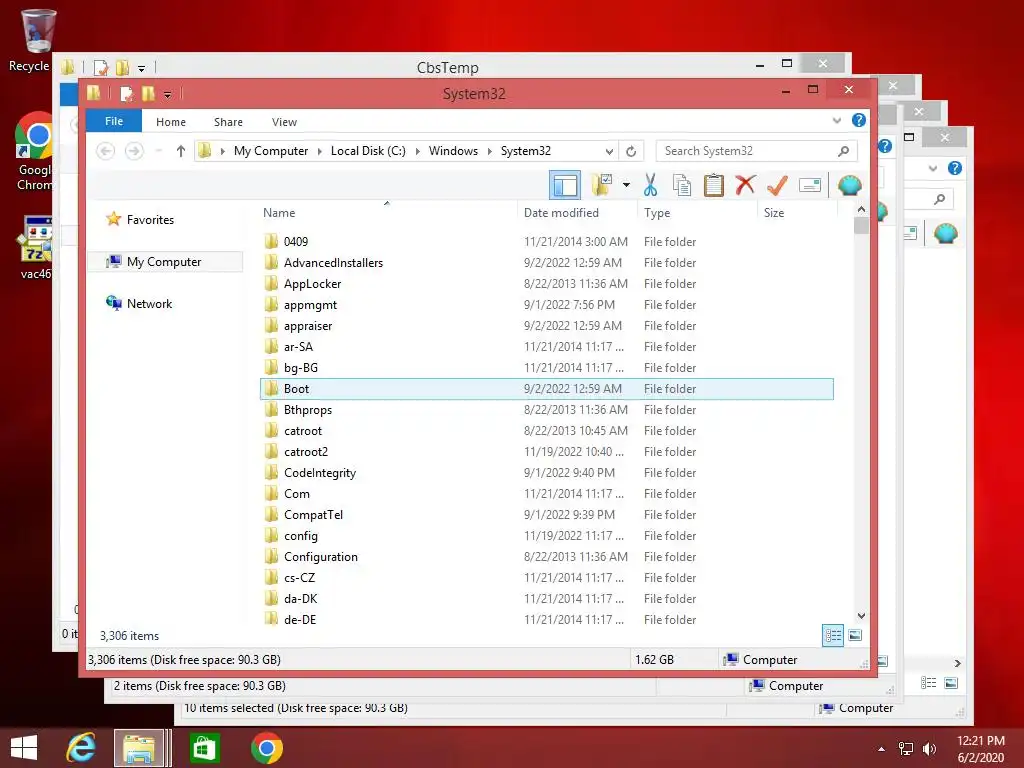Select the AdvancedInstallers folder
The width and height of the screenshot is (1024, 768).
(x=547, y=263)
